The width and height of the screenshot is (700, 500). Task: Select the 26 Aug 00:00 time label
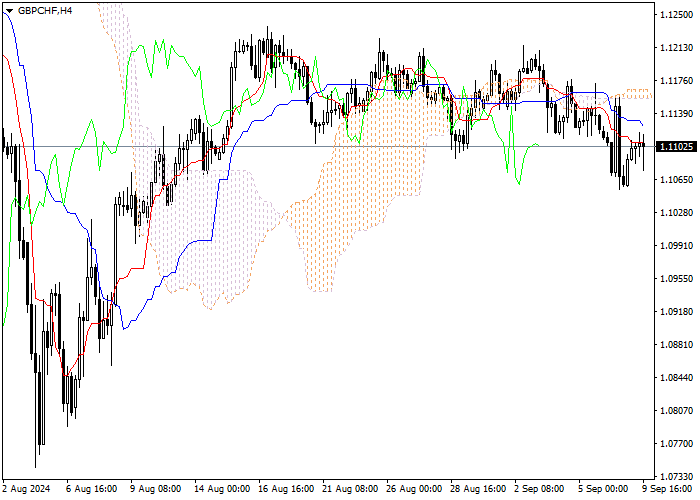pyautogui.click(x=414, y=489)
